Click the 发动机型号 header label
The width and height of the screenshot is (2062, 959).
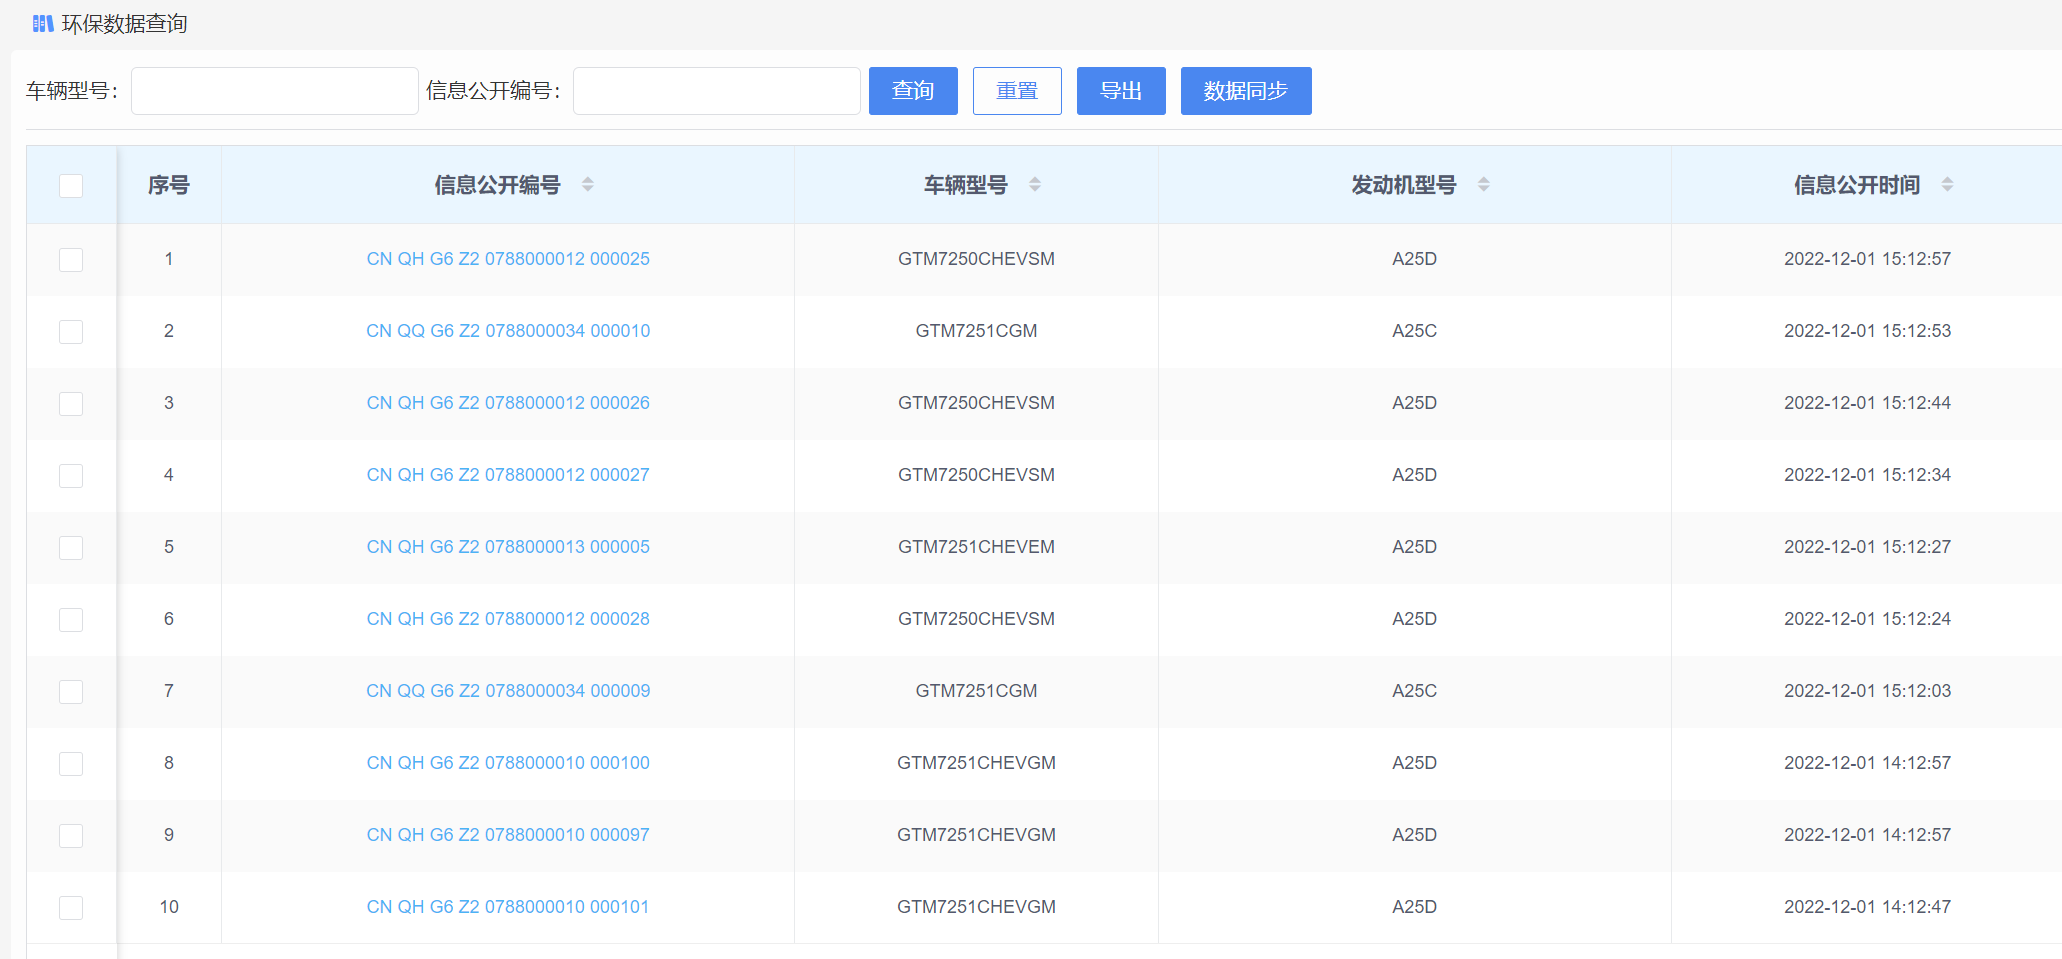tap(1404, 185)
